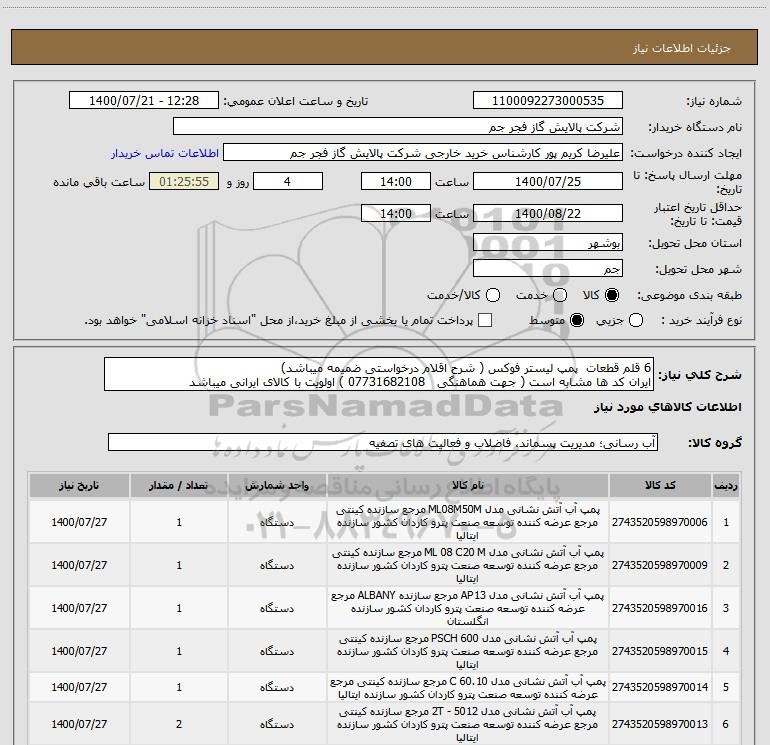Click product code ending in 970015
The width and height of the screenshot is (770, 745).
point(660,651)
